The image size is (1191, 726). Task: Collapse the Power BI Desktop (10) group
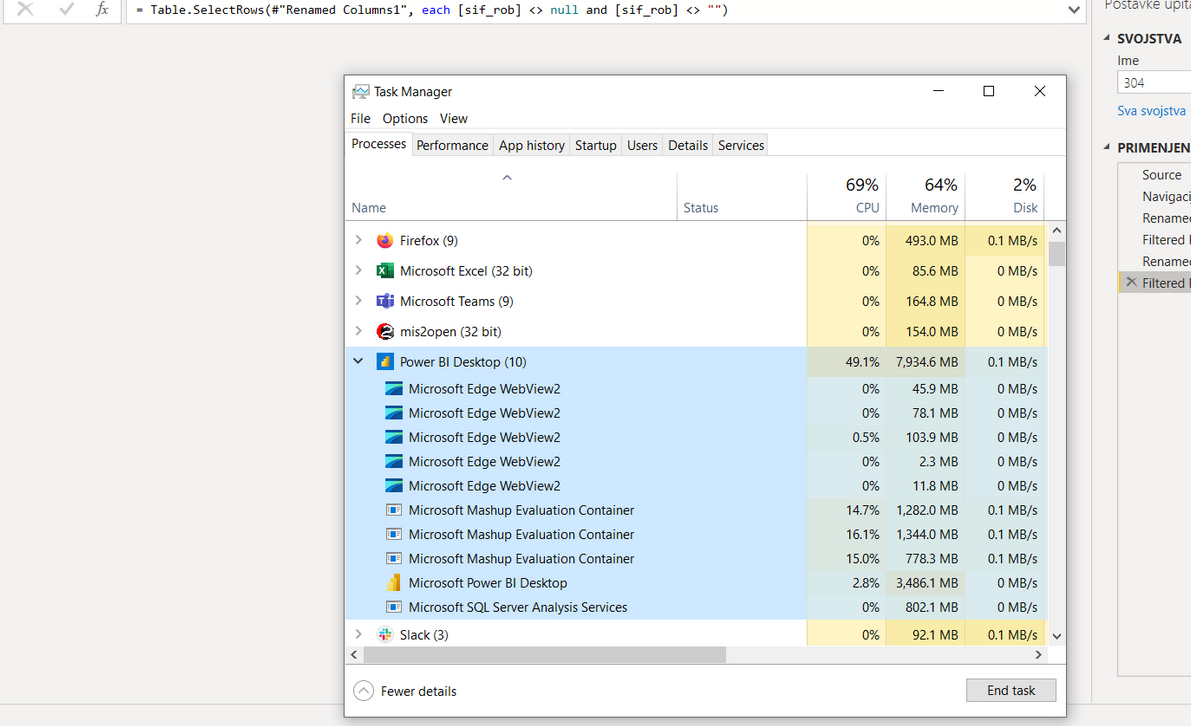[359, 361]
